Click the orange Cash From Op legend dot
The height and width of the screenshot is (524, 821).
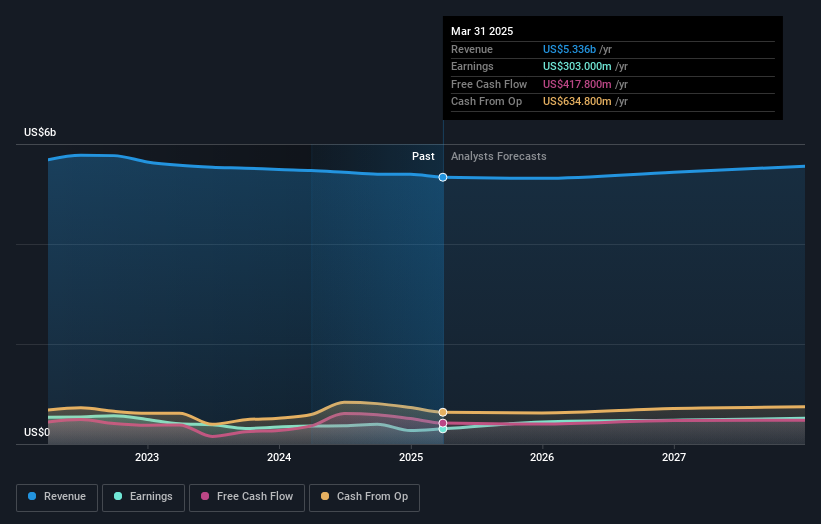325,496
